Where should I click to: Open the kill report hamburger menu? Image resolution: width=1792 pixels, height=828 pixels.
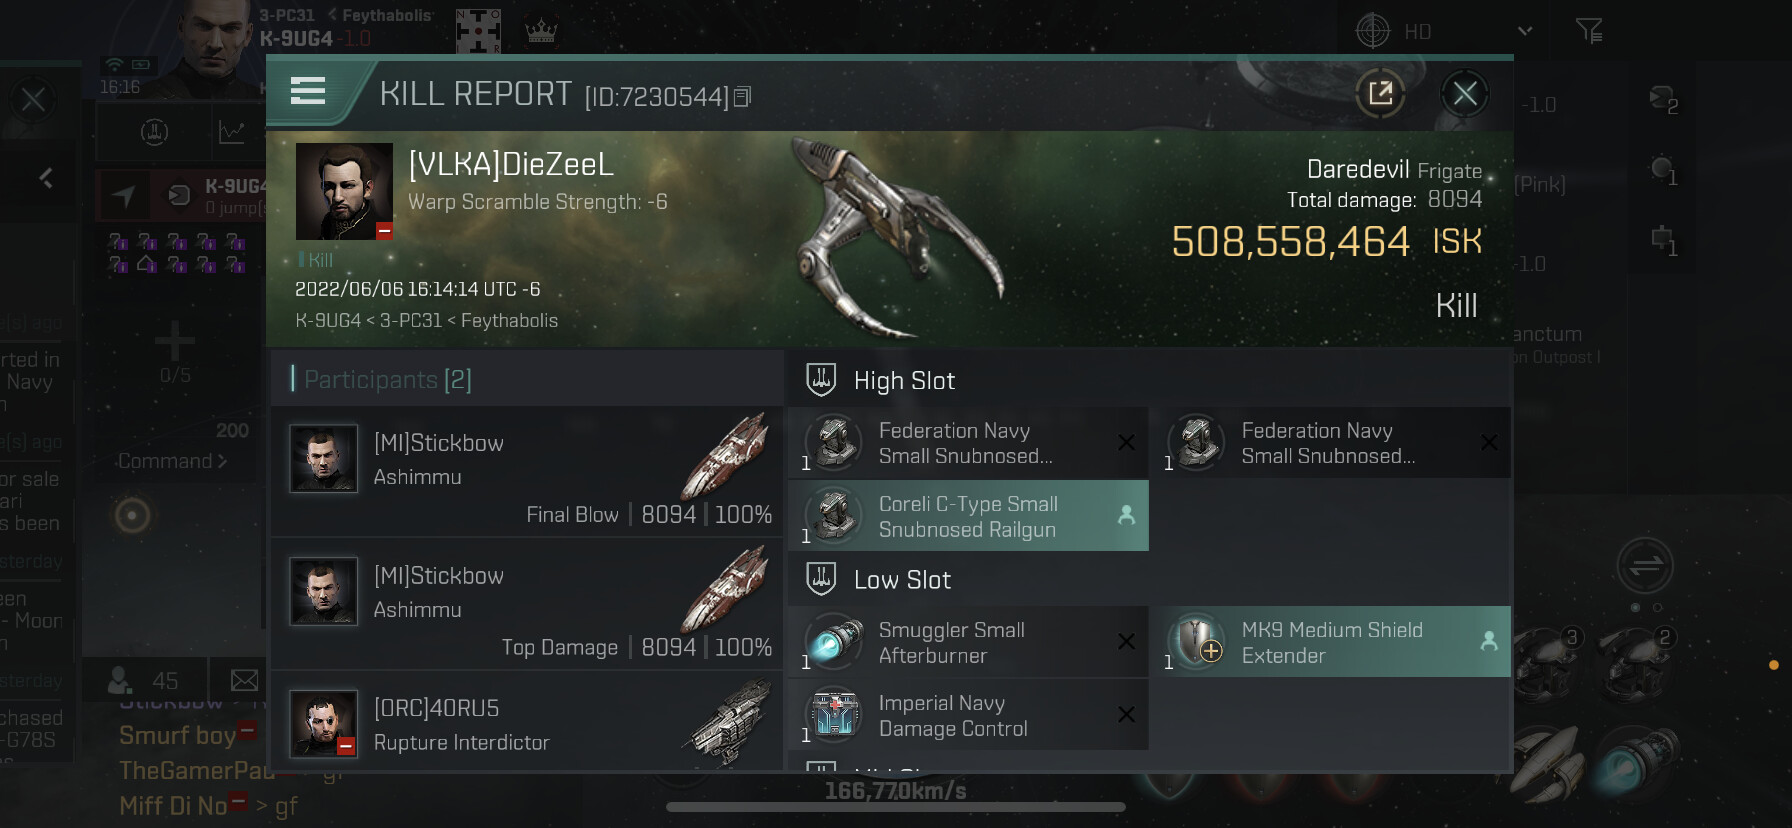[308, 92]
